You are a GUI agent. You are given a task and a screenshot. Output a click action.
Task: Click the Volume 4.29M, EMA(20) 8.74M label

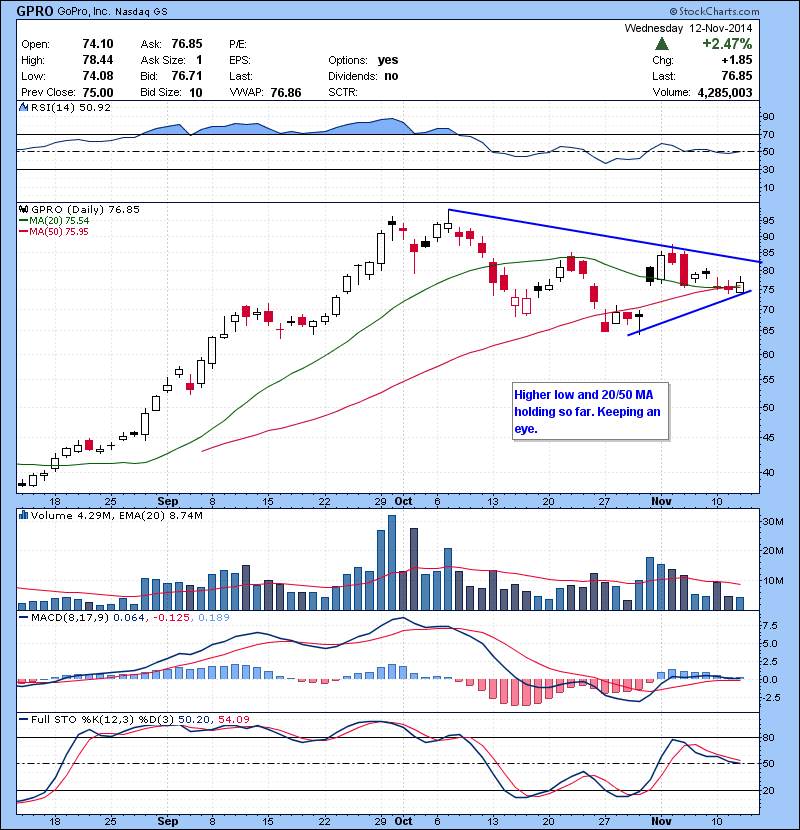click(116, 515)
